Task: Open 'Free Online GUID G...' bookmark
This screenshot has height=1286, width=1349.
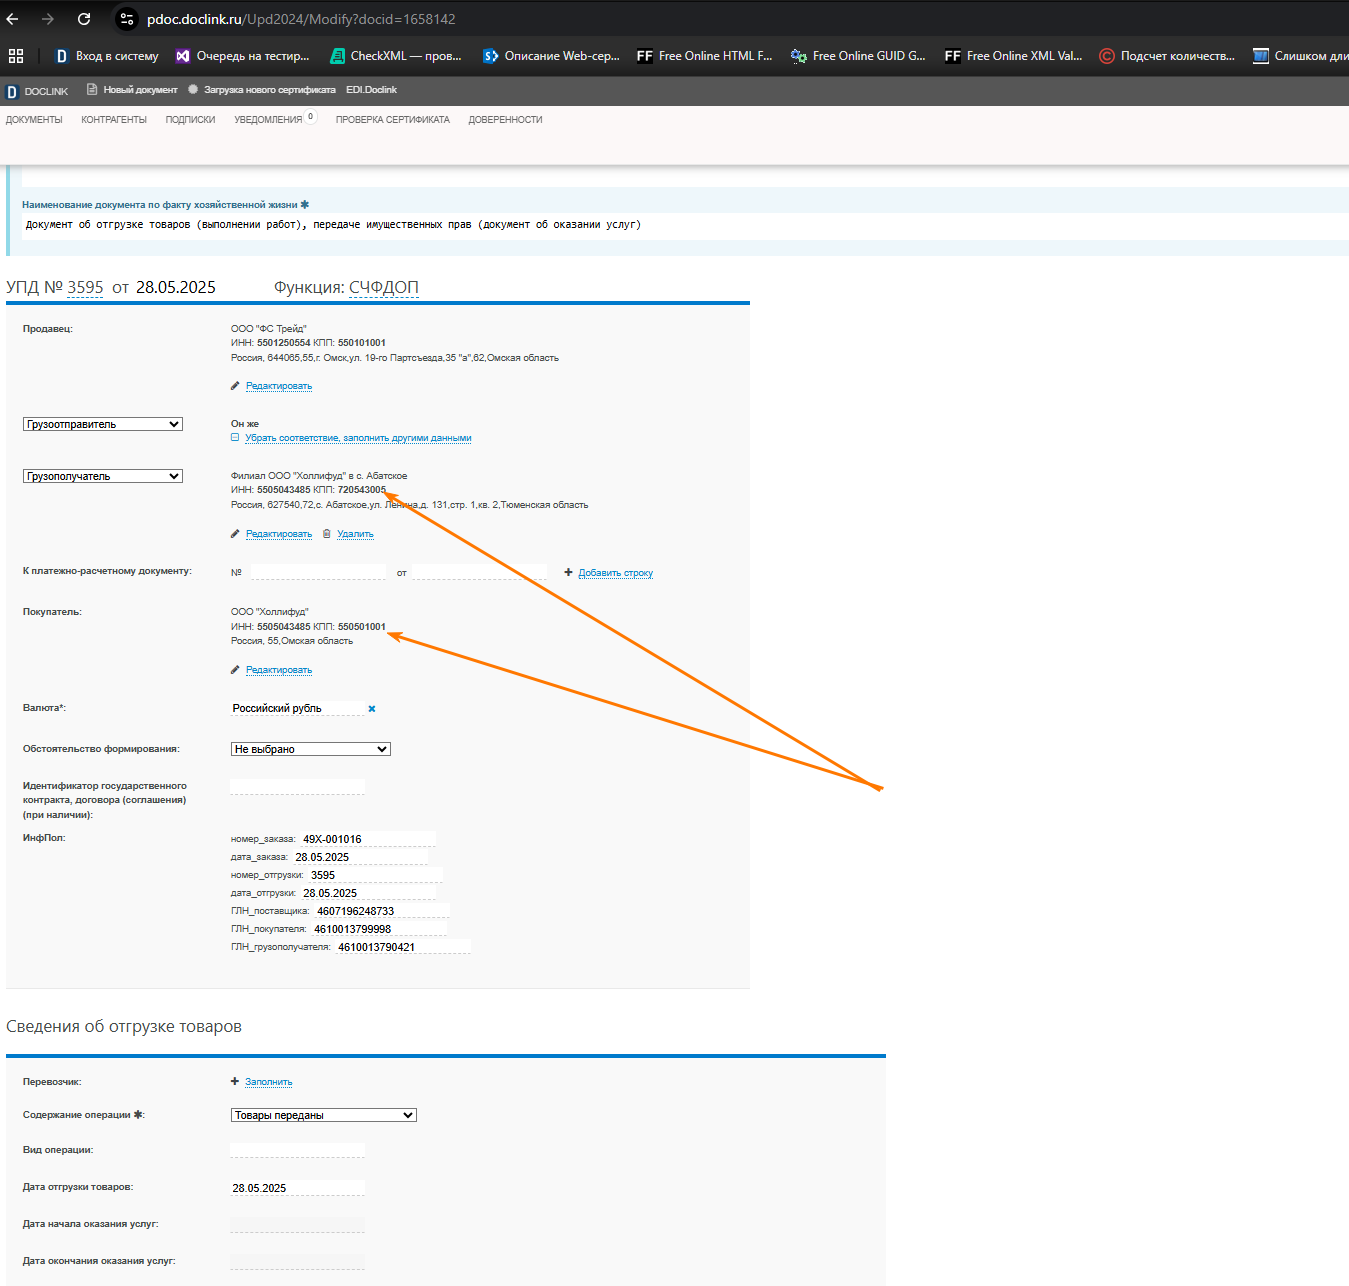Action: (859, 56)
